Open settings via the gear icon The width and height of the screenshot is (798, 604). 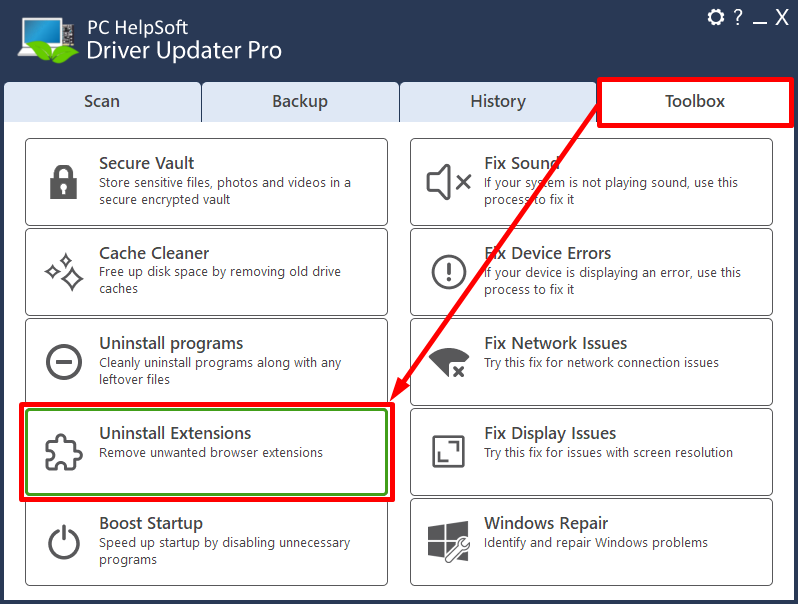pos(716,17)
